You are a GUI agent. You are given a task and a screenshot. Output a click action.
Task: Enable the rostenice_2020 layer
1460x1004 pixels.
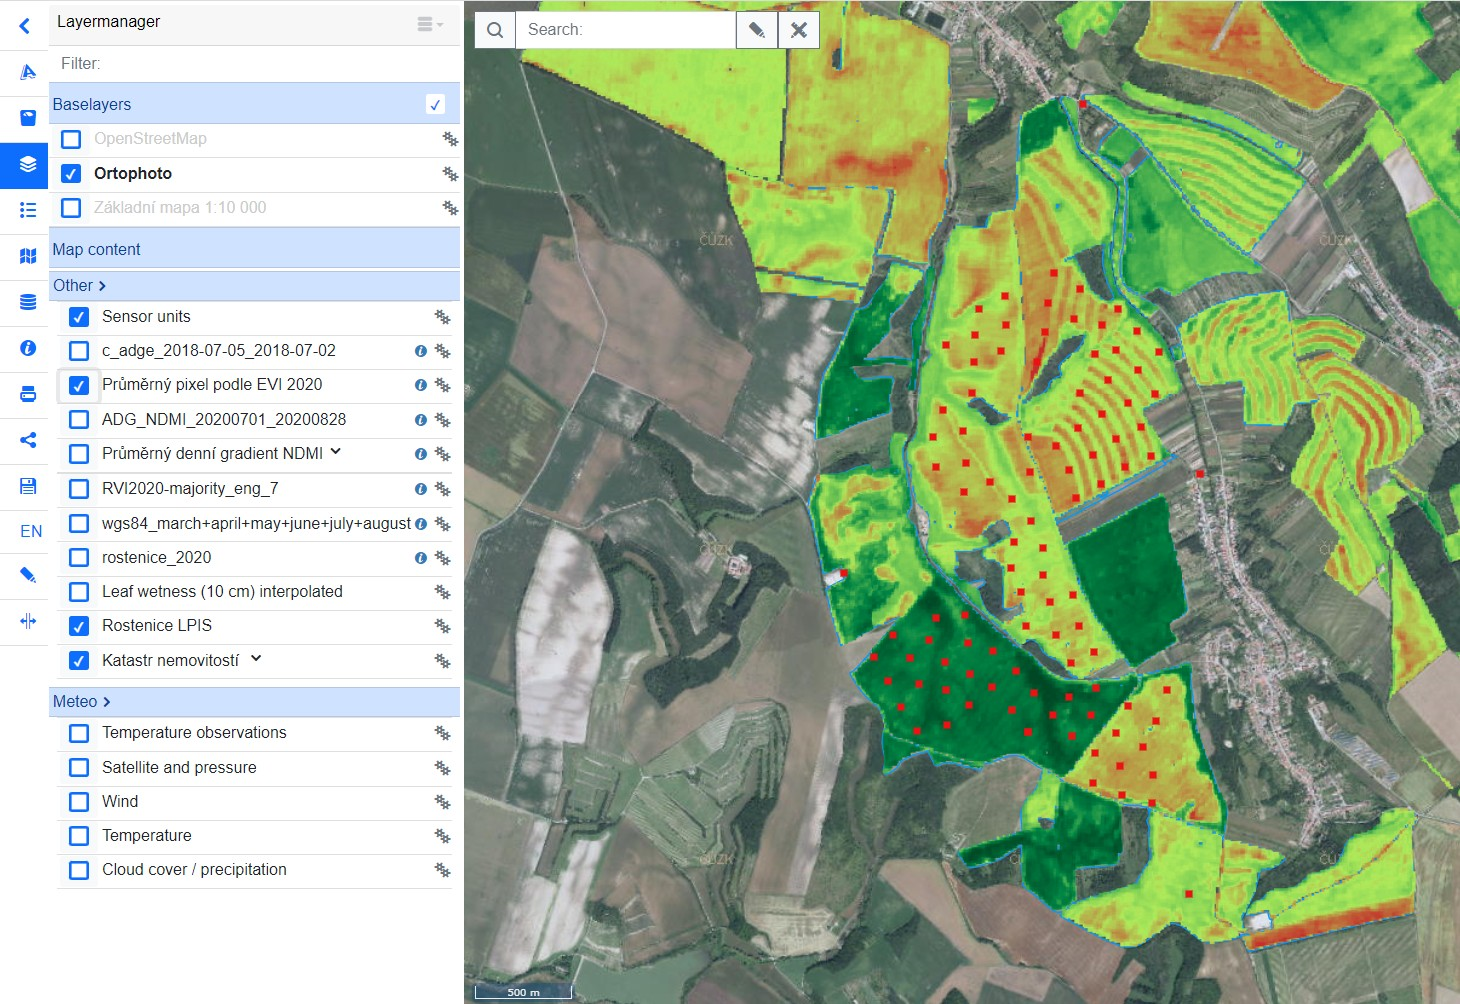[79, 558]
